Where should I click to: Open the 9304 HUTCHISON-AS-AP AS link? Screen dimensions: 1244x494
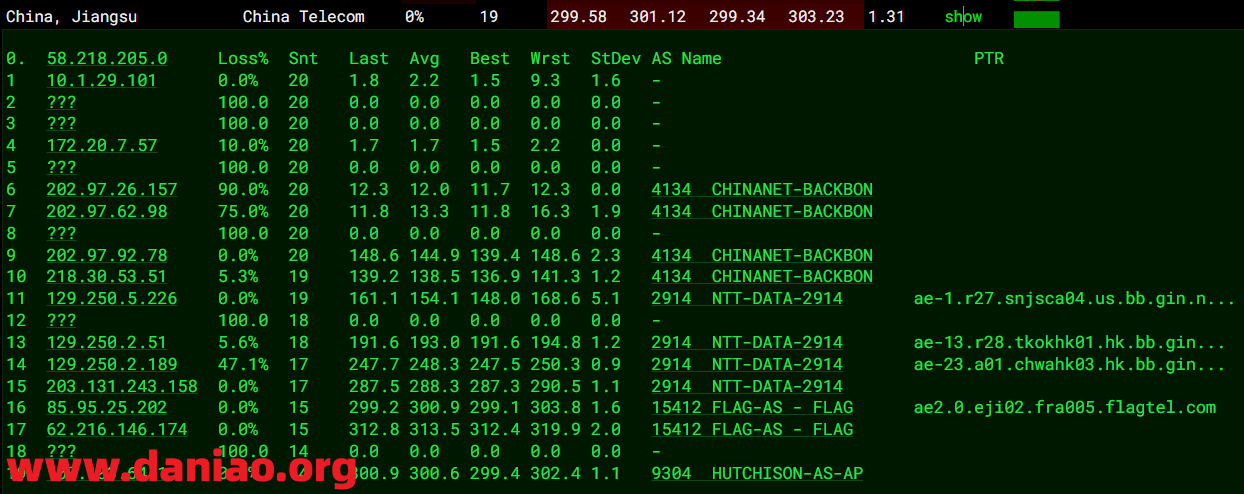tap(757, 473)
